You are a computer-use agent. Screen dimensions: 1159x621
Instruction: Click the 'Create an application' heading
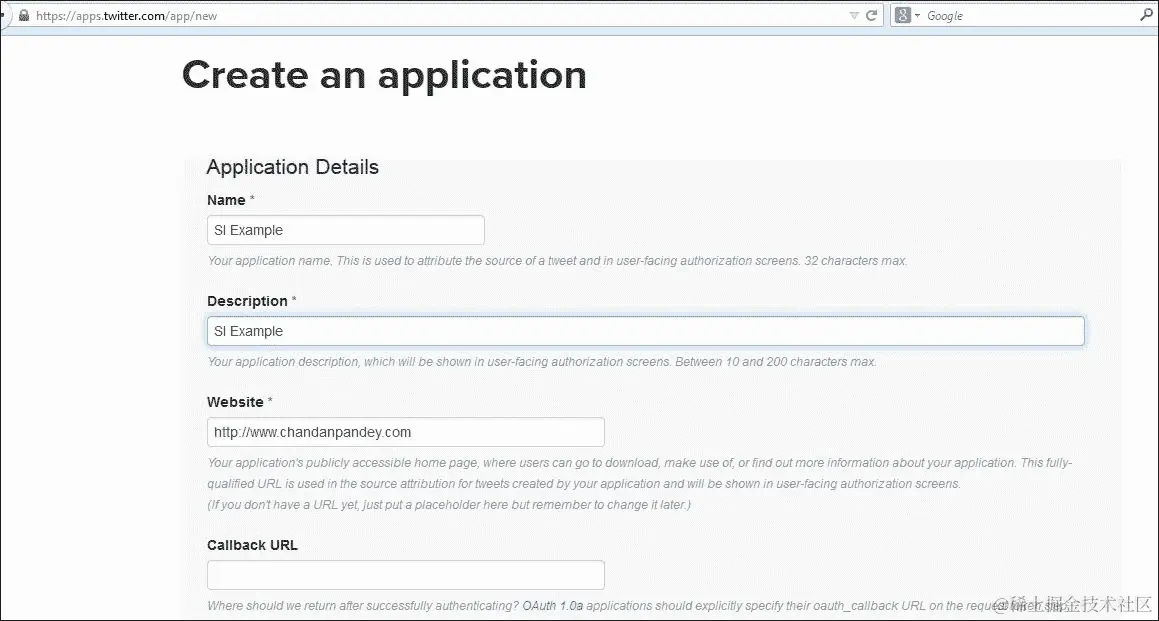(x=384, y=75)
